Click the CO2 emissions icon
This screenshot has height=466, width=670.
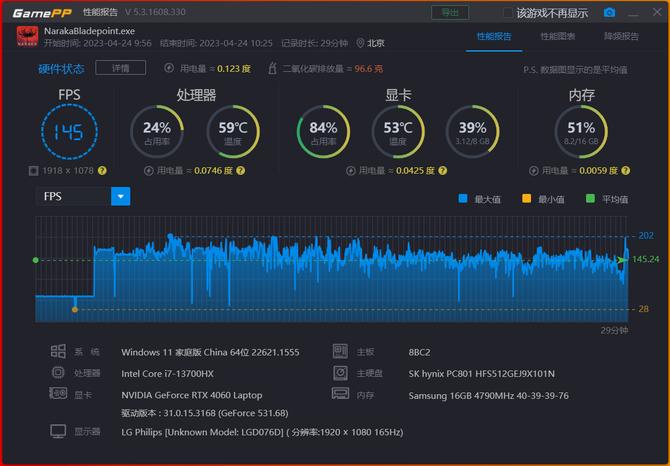pyautogui.click(x=273, y=69)
